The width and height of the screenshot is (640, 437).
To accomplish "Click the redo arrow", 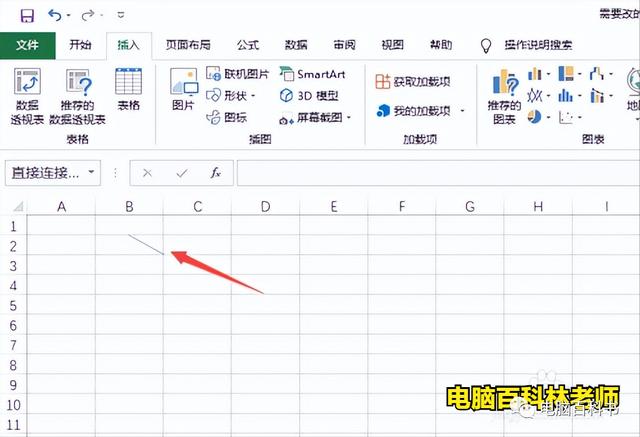I will click(x=87, y=16).
